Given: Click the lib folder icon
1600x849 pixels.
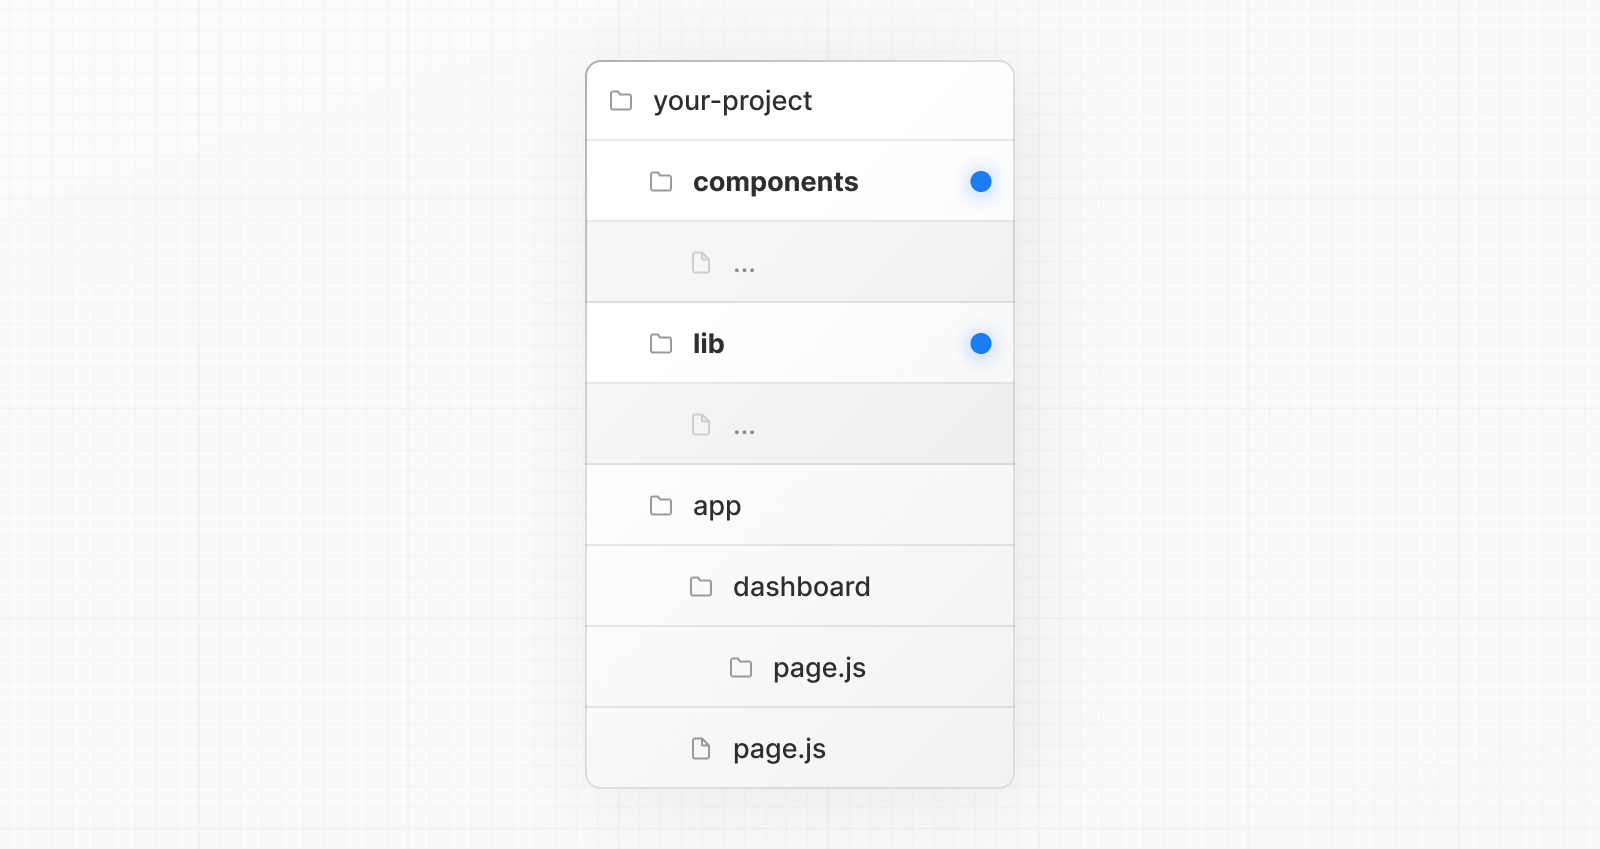Looking at the screenshot, I should pyautogui.click(x=661, y=344).
